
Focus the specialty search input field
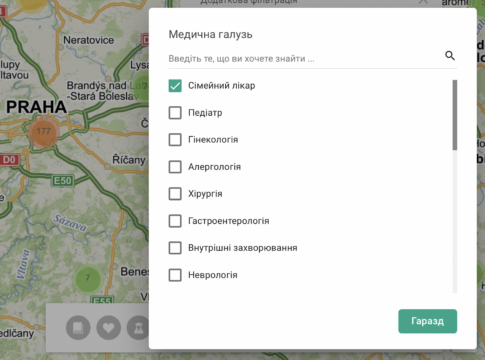(x=305, y=59)
